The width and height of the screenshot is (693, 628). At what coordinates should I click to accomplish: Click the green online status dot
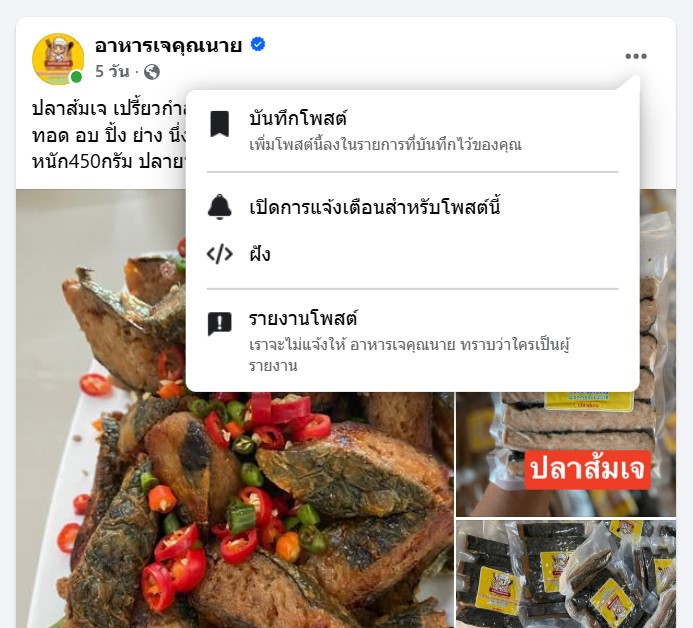point(76,77)
